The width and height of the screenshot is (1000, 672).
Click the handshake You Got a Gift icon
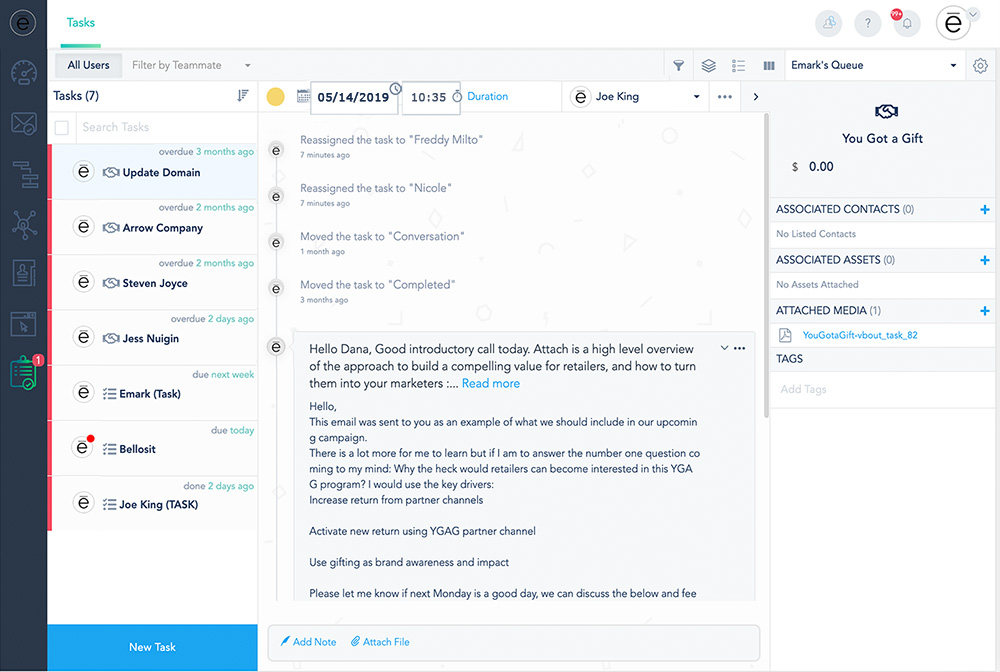(886, 112)
